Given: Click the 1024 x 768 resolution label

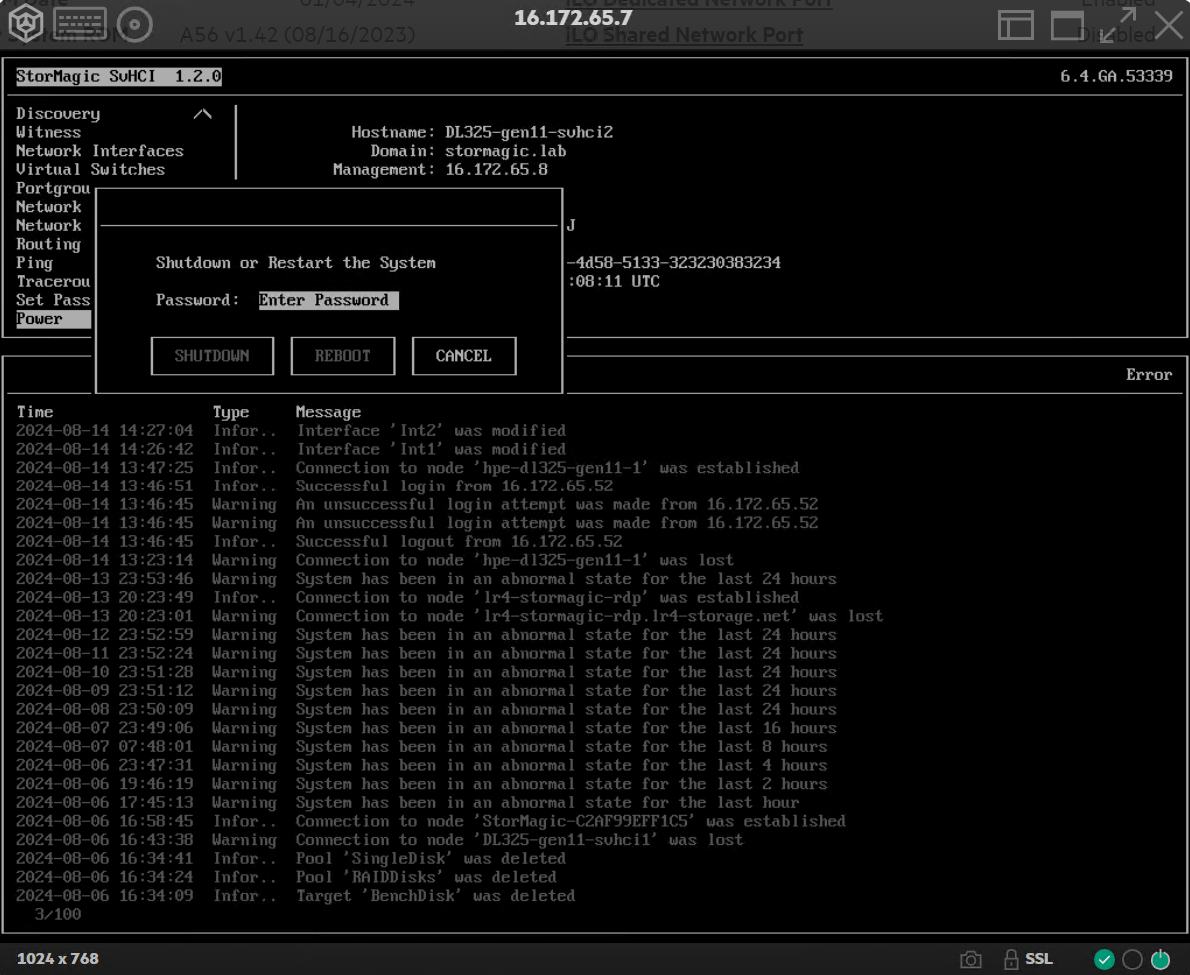Looking at the screenshot, I should pyautogui.click(x=58, y=959).
